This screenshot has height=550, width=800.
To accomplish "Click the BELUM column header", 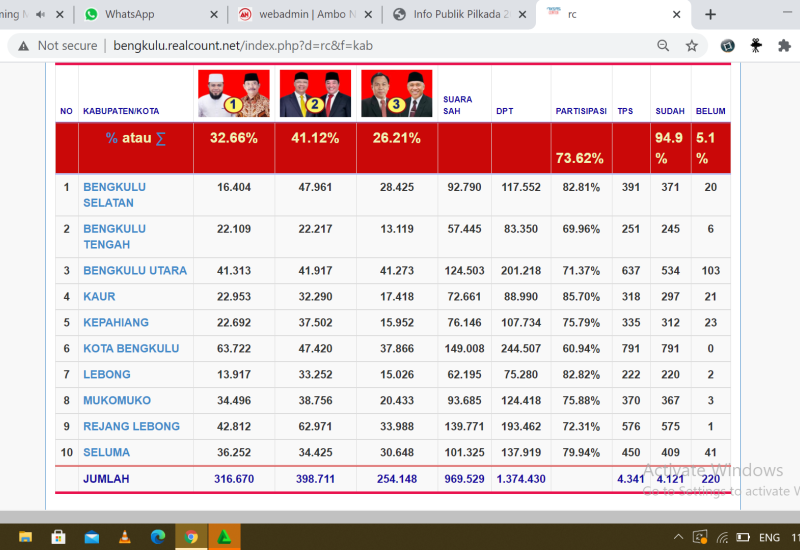I will pos(710,111).
